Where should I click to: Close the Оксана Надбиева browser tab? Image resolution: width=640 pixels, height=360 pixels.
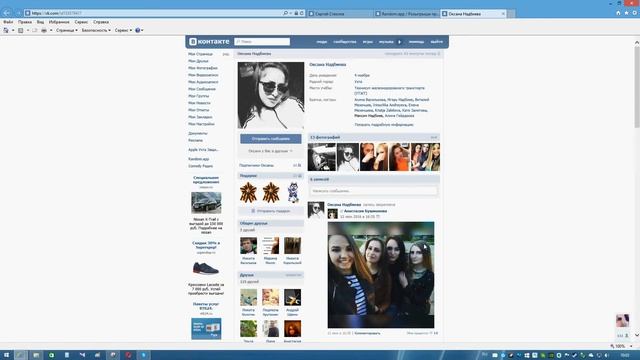(x=503, y=13)
